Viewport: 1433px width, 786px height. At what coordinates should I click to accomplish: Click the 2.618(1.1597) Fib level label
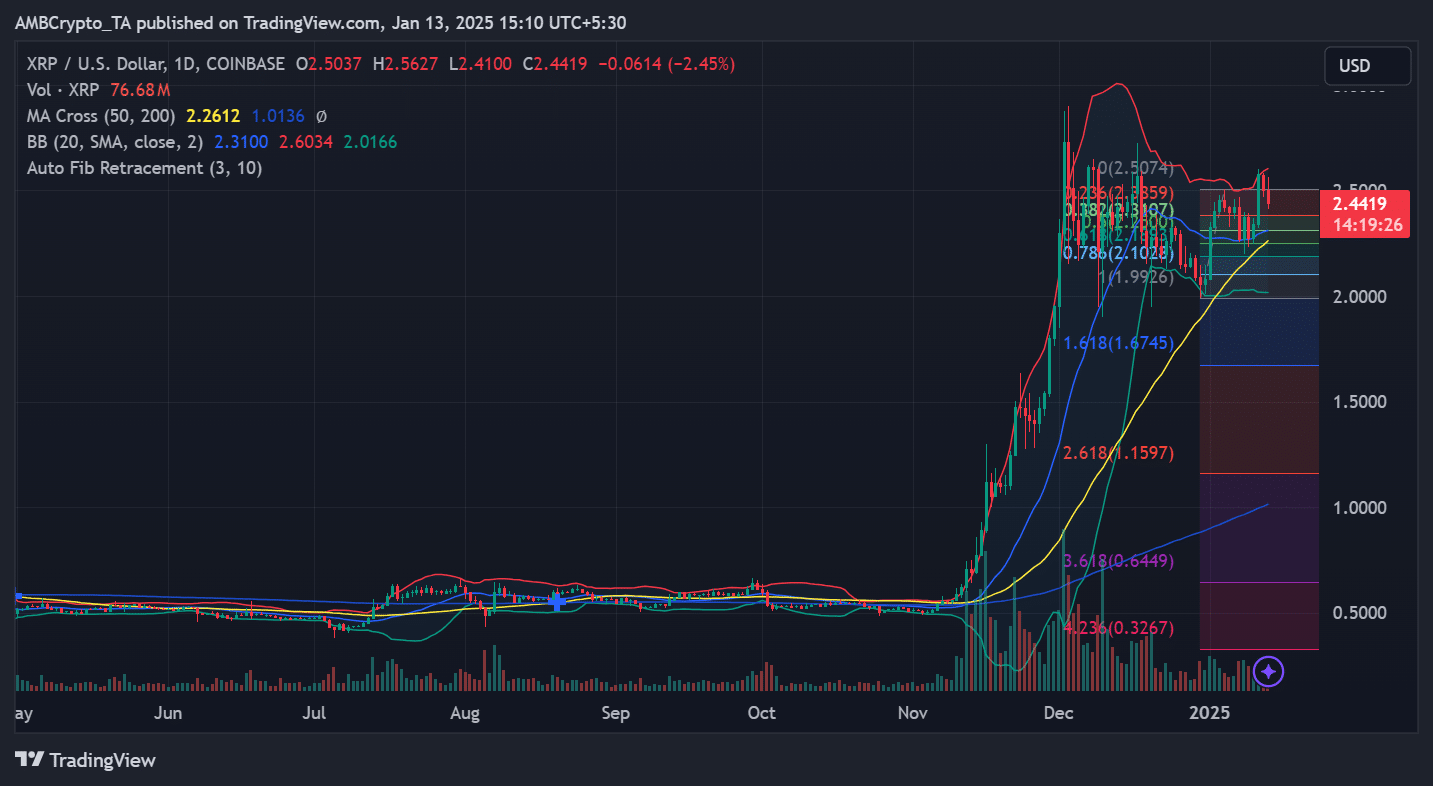click(1119, 453)
